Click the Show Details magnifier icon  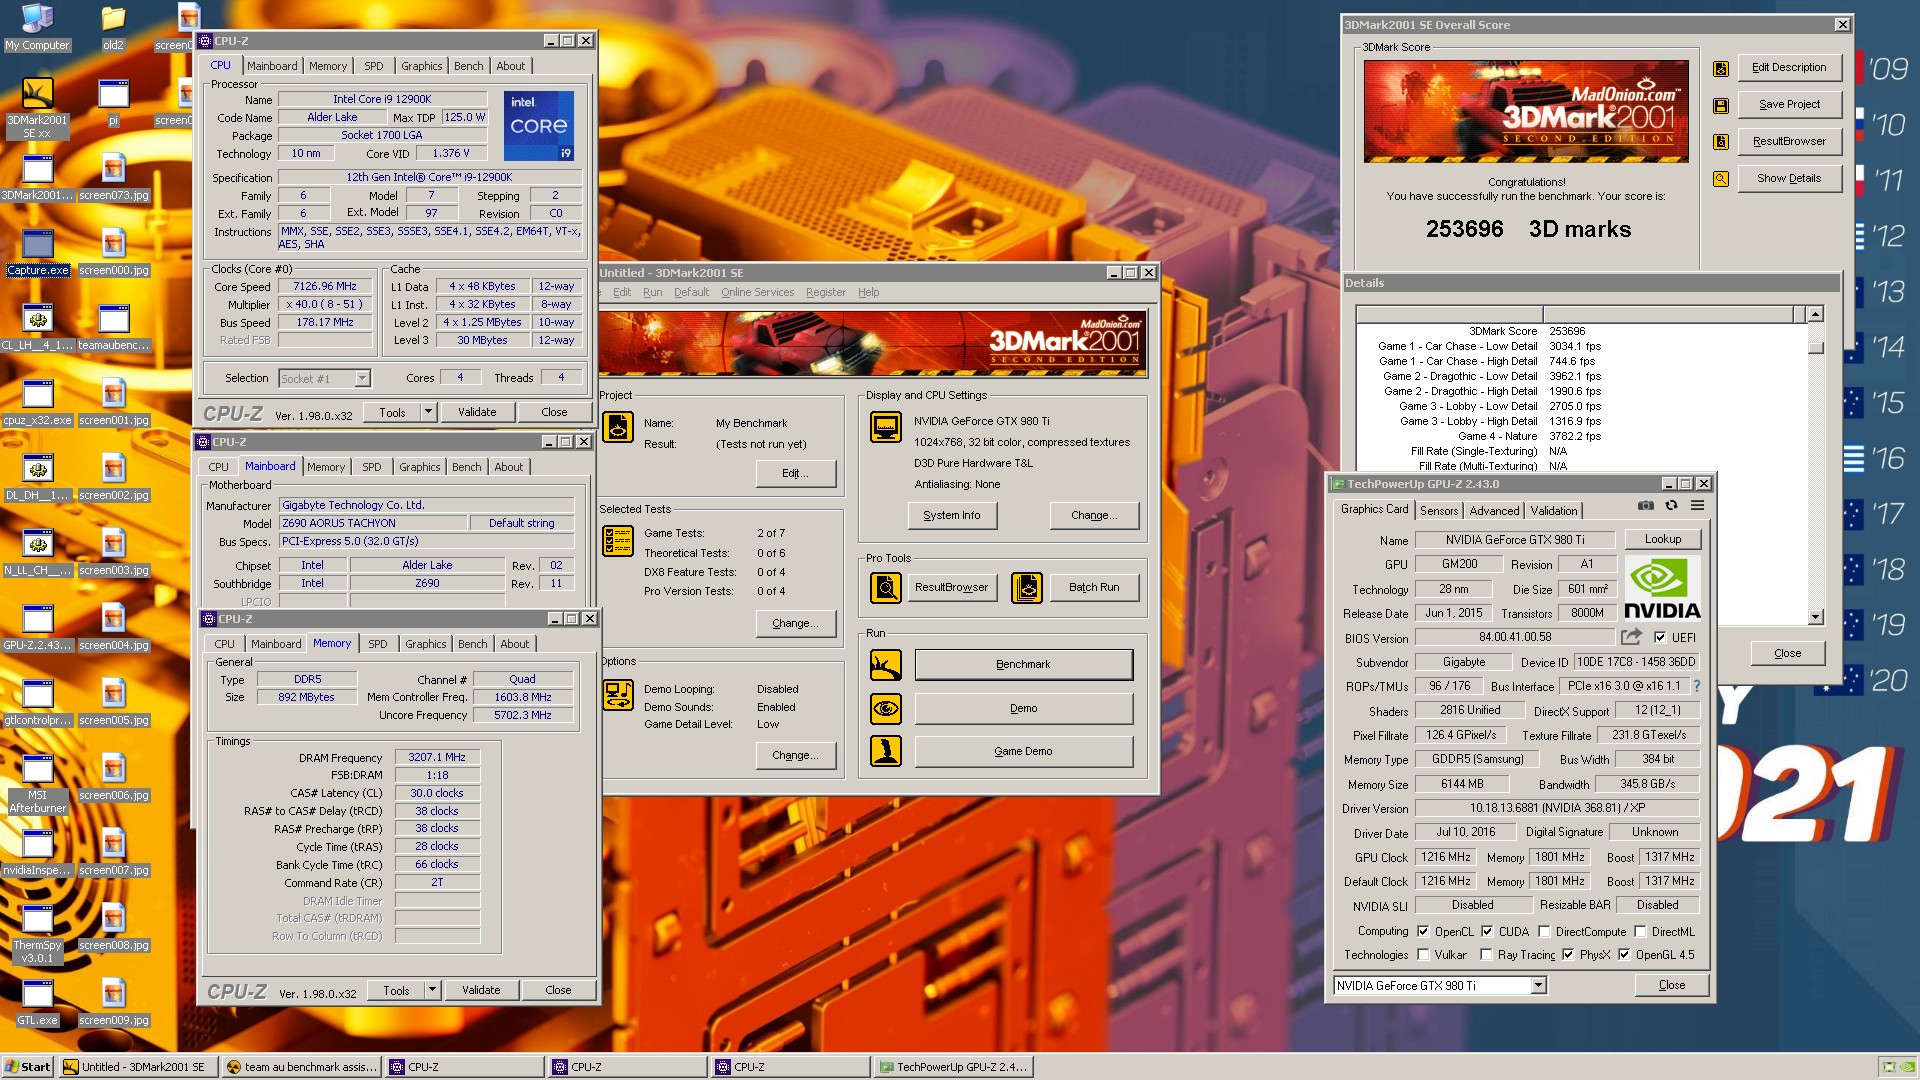click(x=1721, y=179)
